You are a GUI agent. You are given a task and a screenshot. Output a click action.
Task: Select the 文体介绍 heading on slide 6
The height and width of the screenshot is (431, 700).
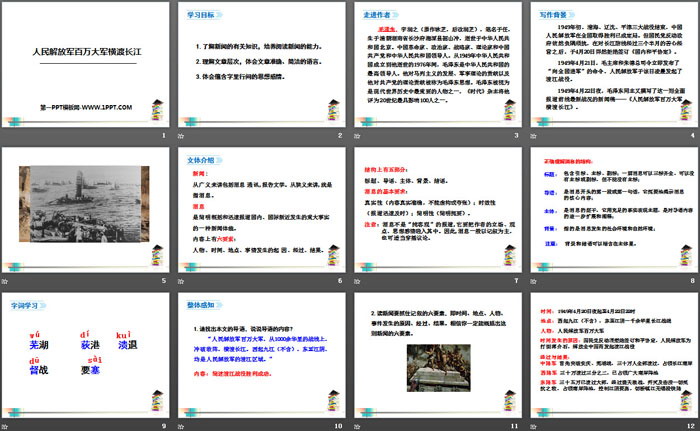[203, 158]
